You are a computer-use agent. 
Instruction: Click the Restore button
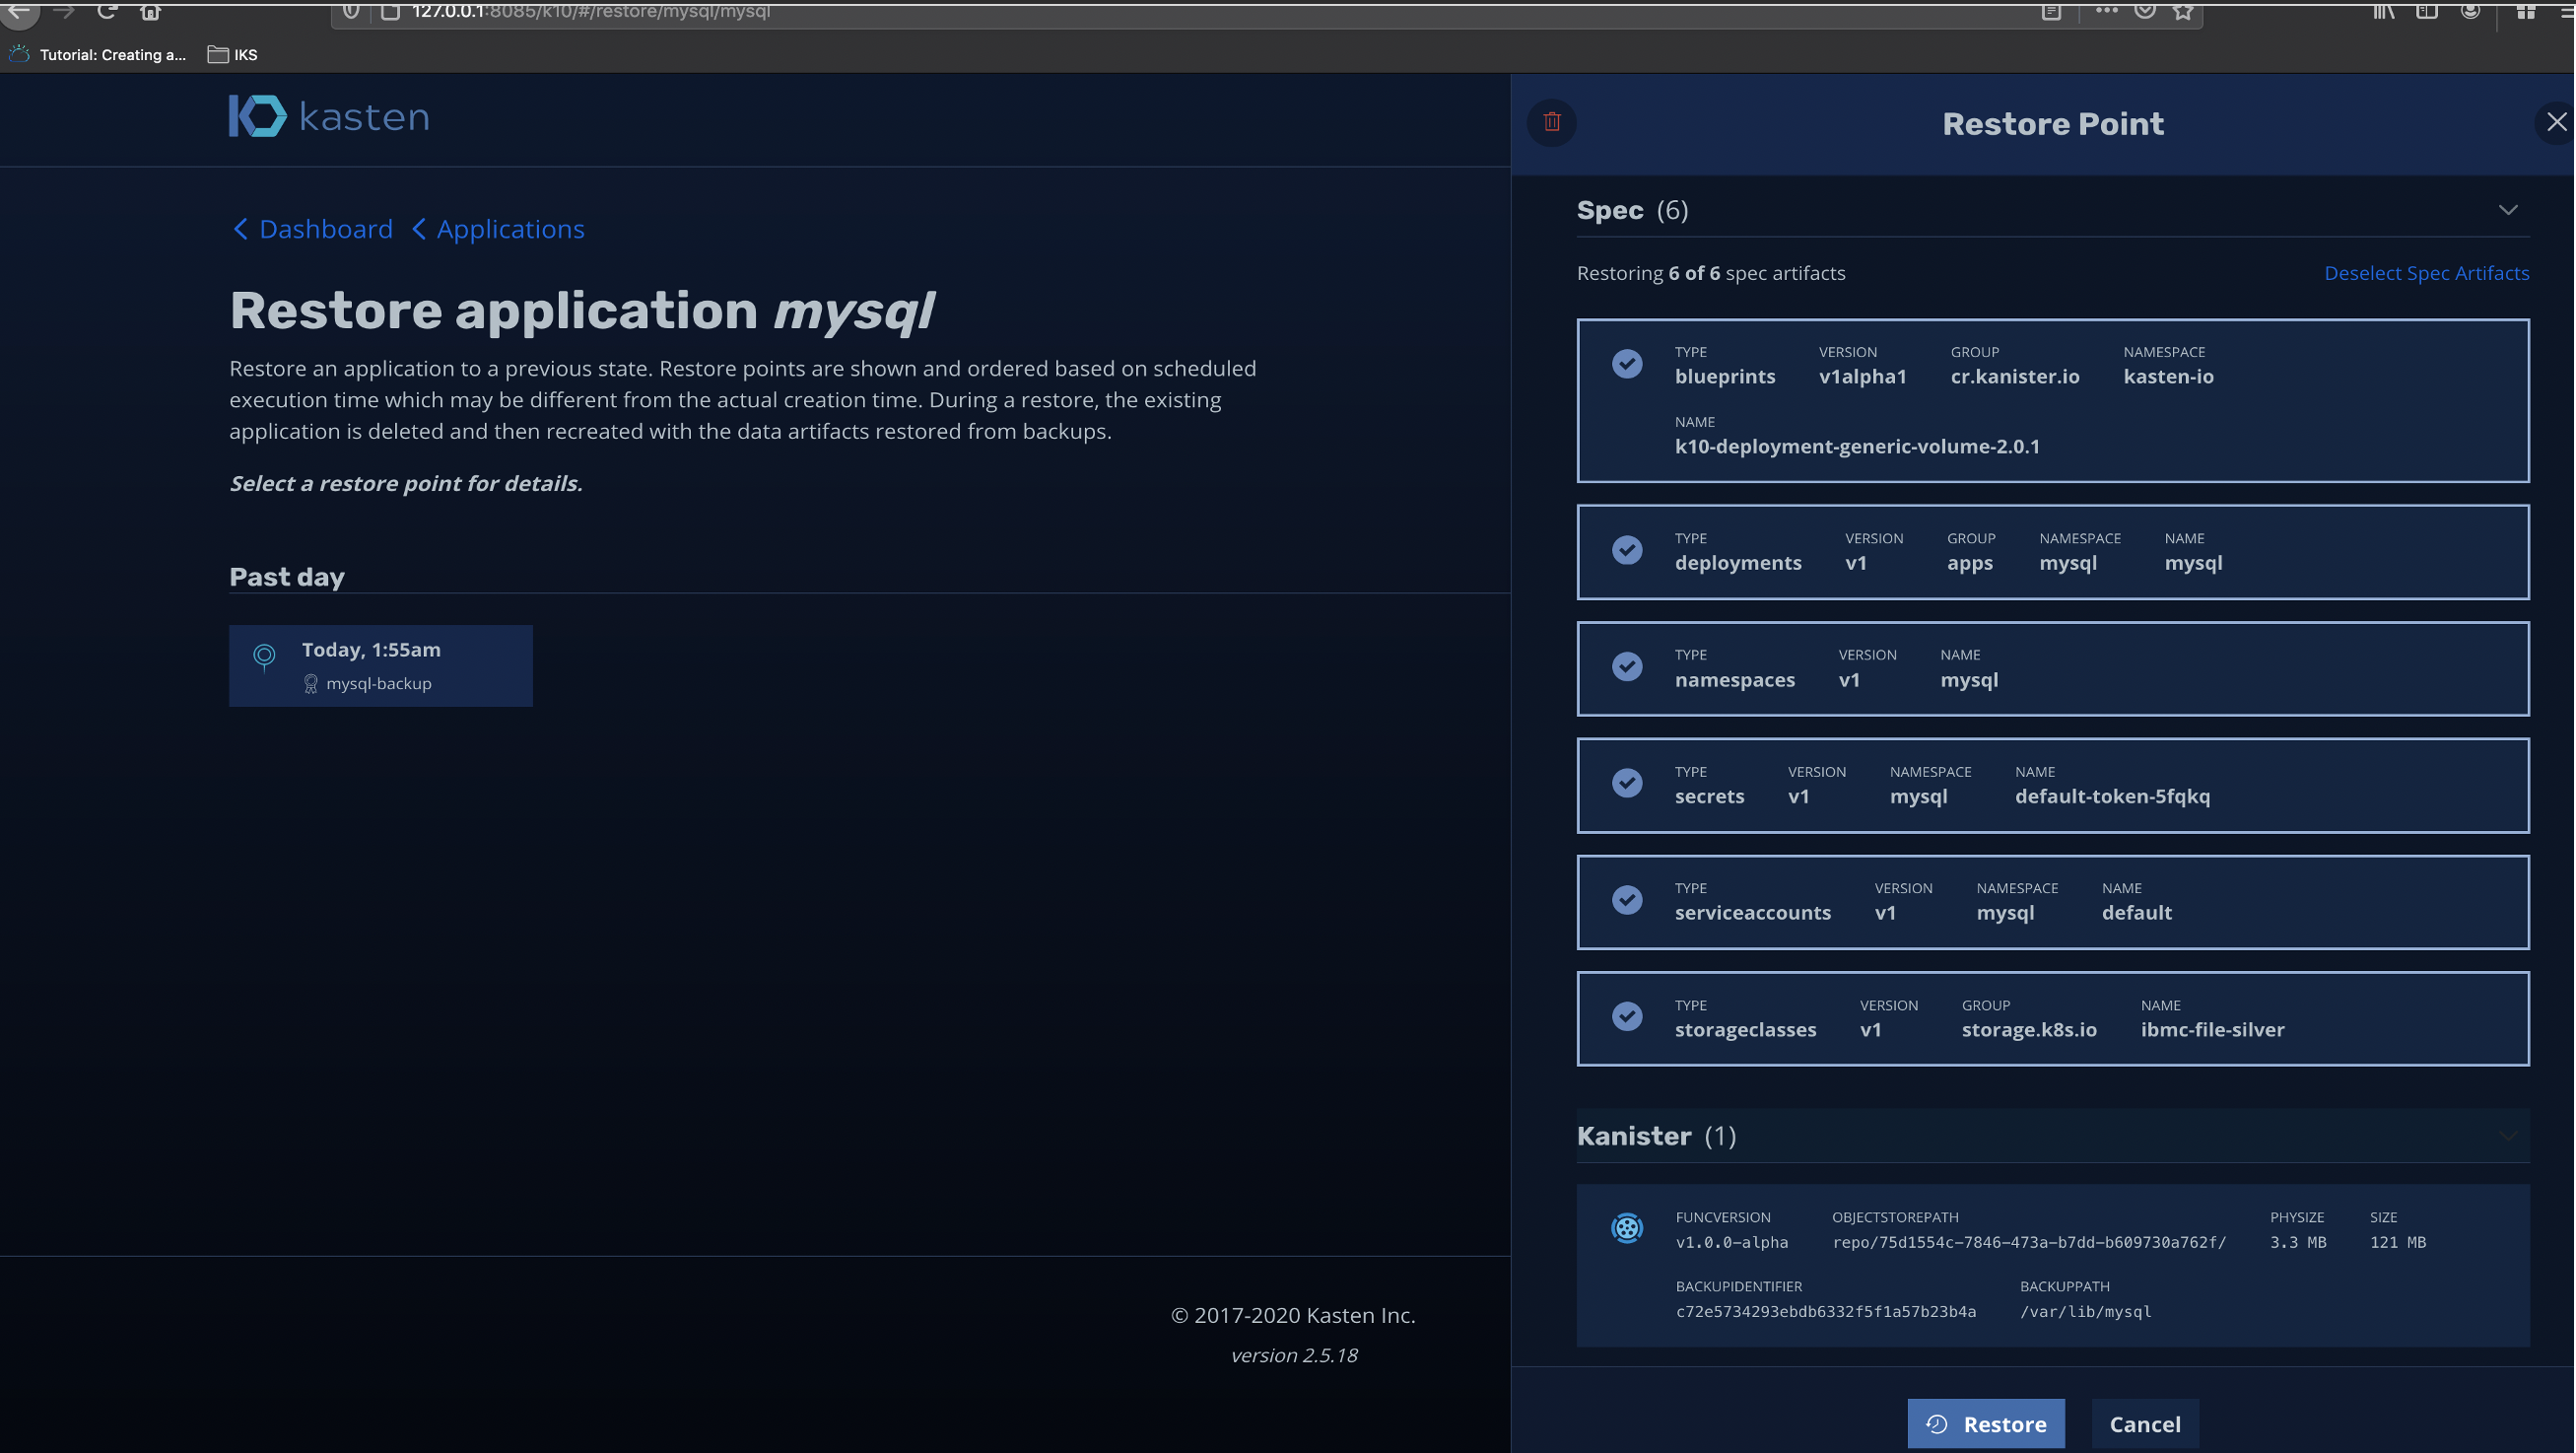pos(1985,1423)
